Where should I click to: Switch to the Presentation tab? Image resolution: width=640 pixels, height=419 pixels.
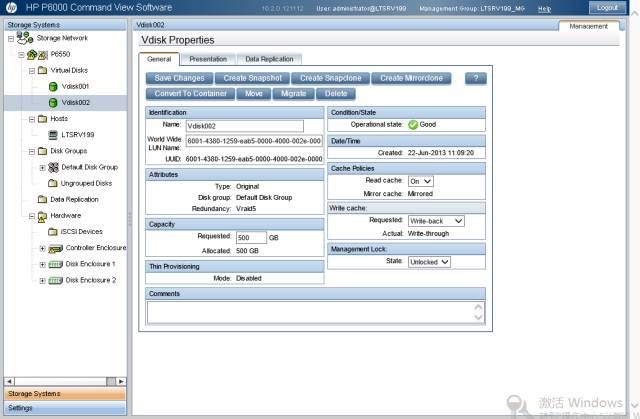pyautogui.click(x=208, y=59)
